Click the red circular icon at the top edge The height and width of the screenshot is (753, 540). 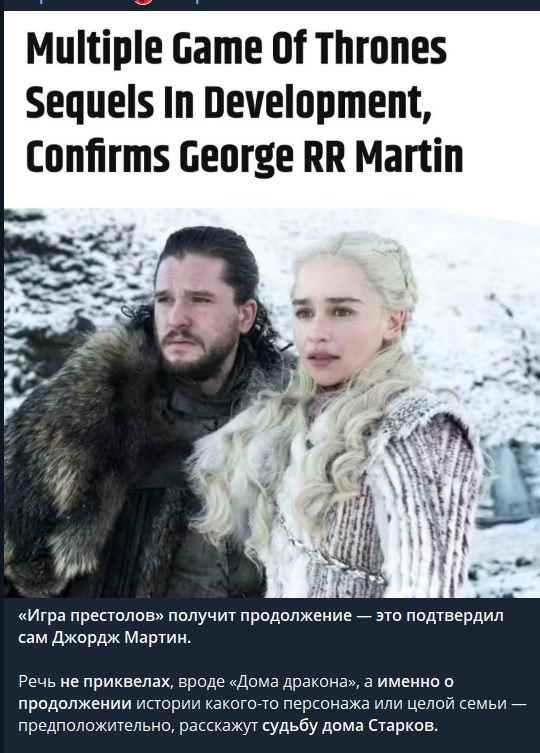(144, 1)
